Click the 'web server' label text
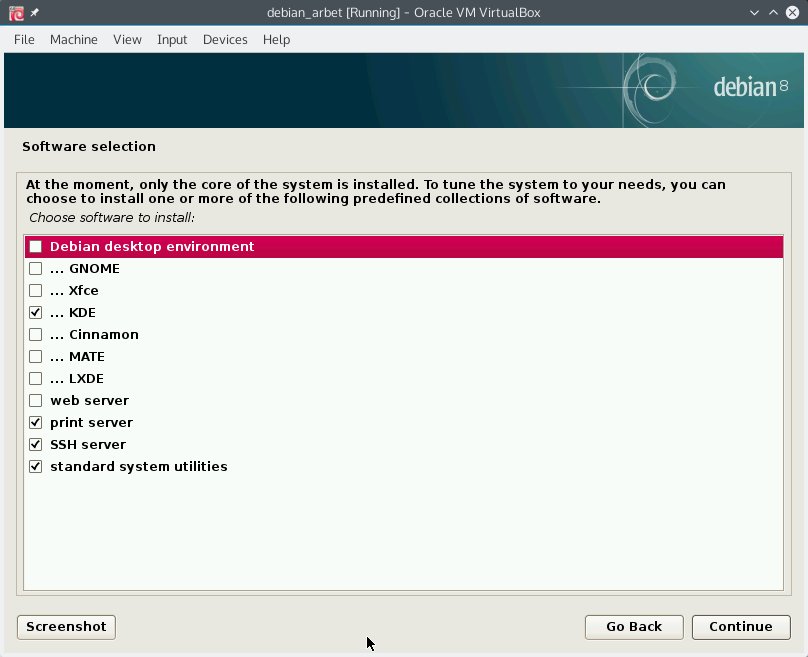This screenshot has height=657, width=808. point(90,400)
